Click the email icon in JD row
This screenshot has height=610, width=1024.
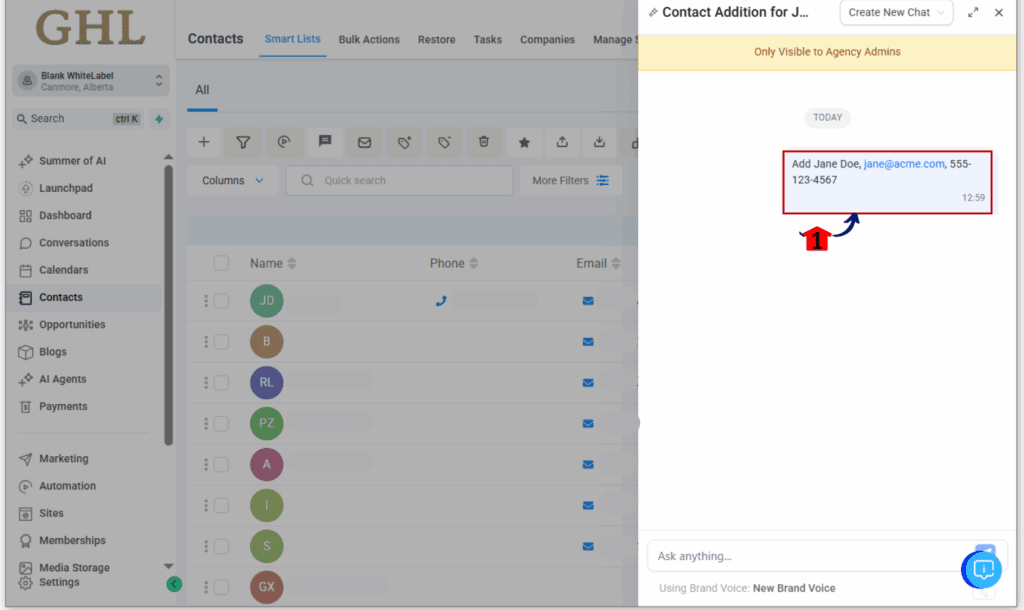click(588, 301)
